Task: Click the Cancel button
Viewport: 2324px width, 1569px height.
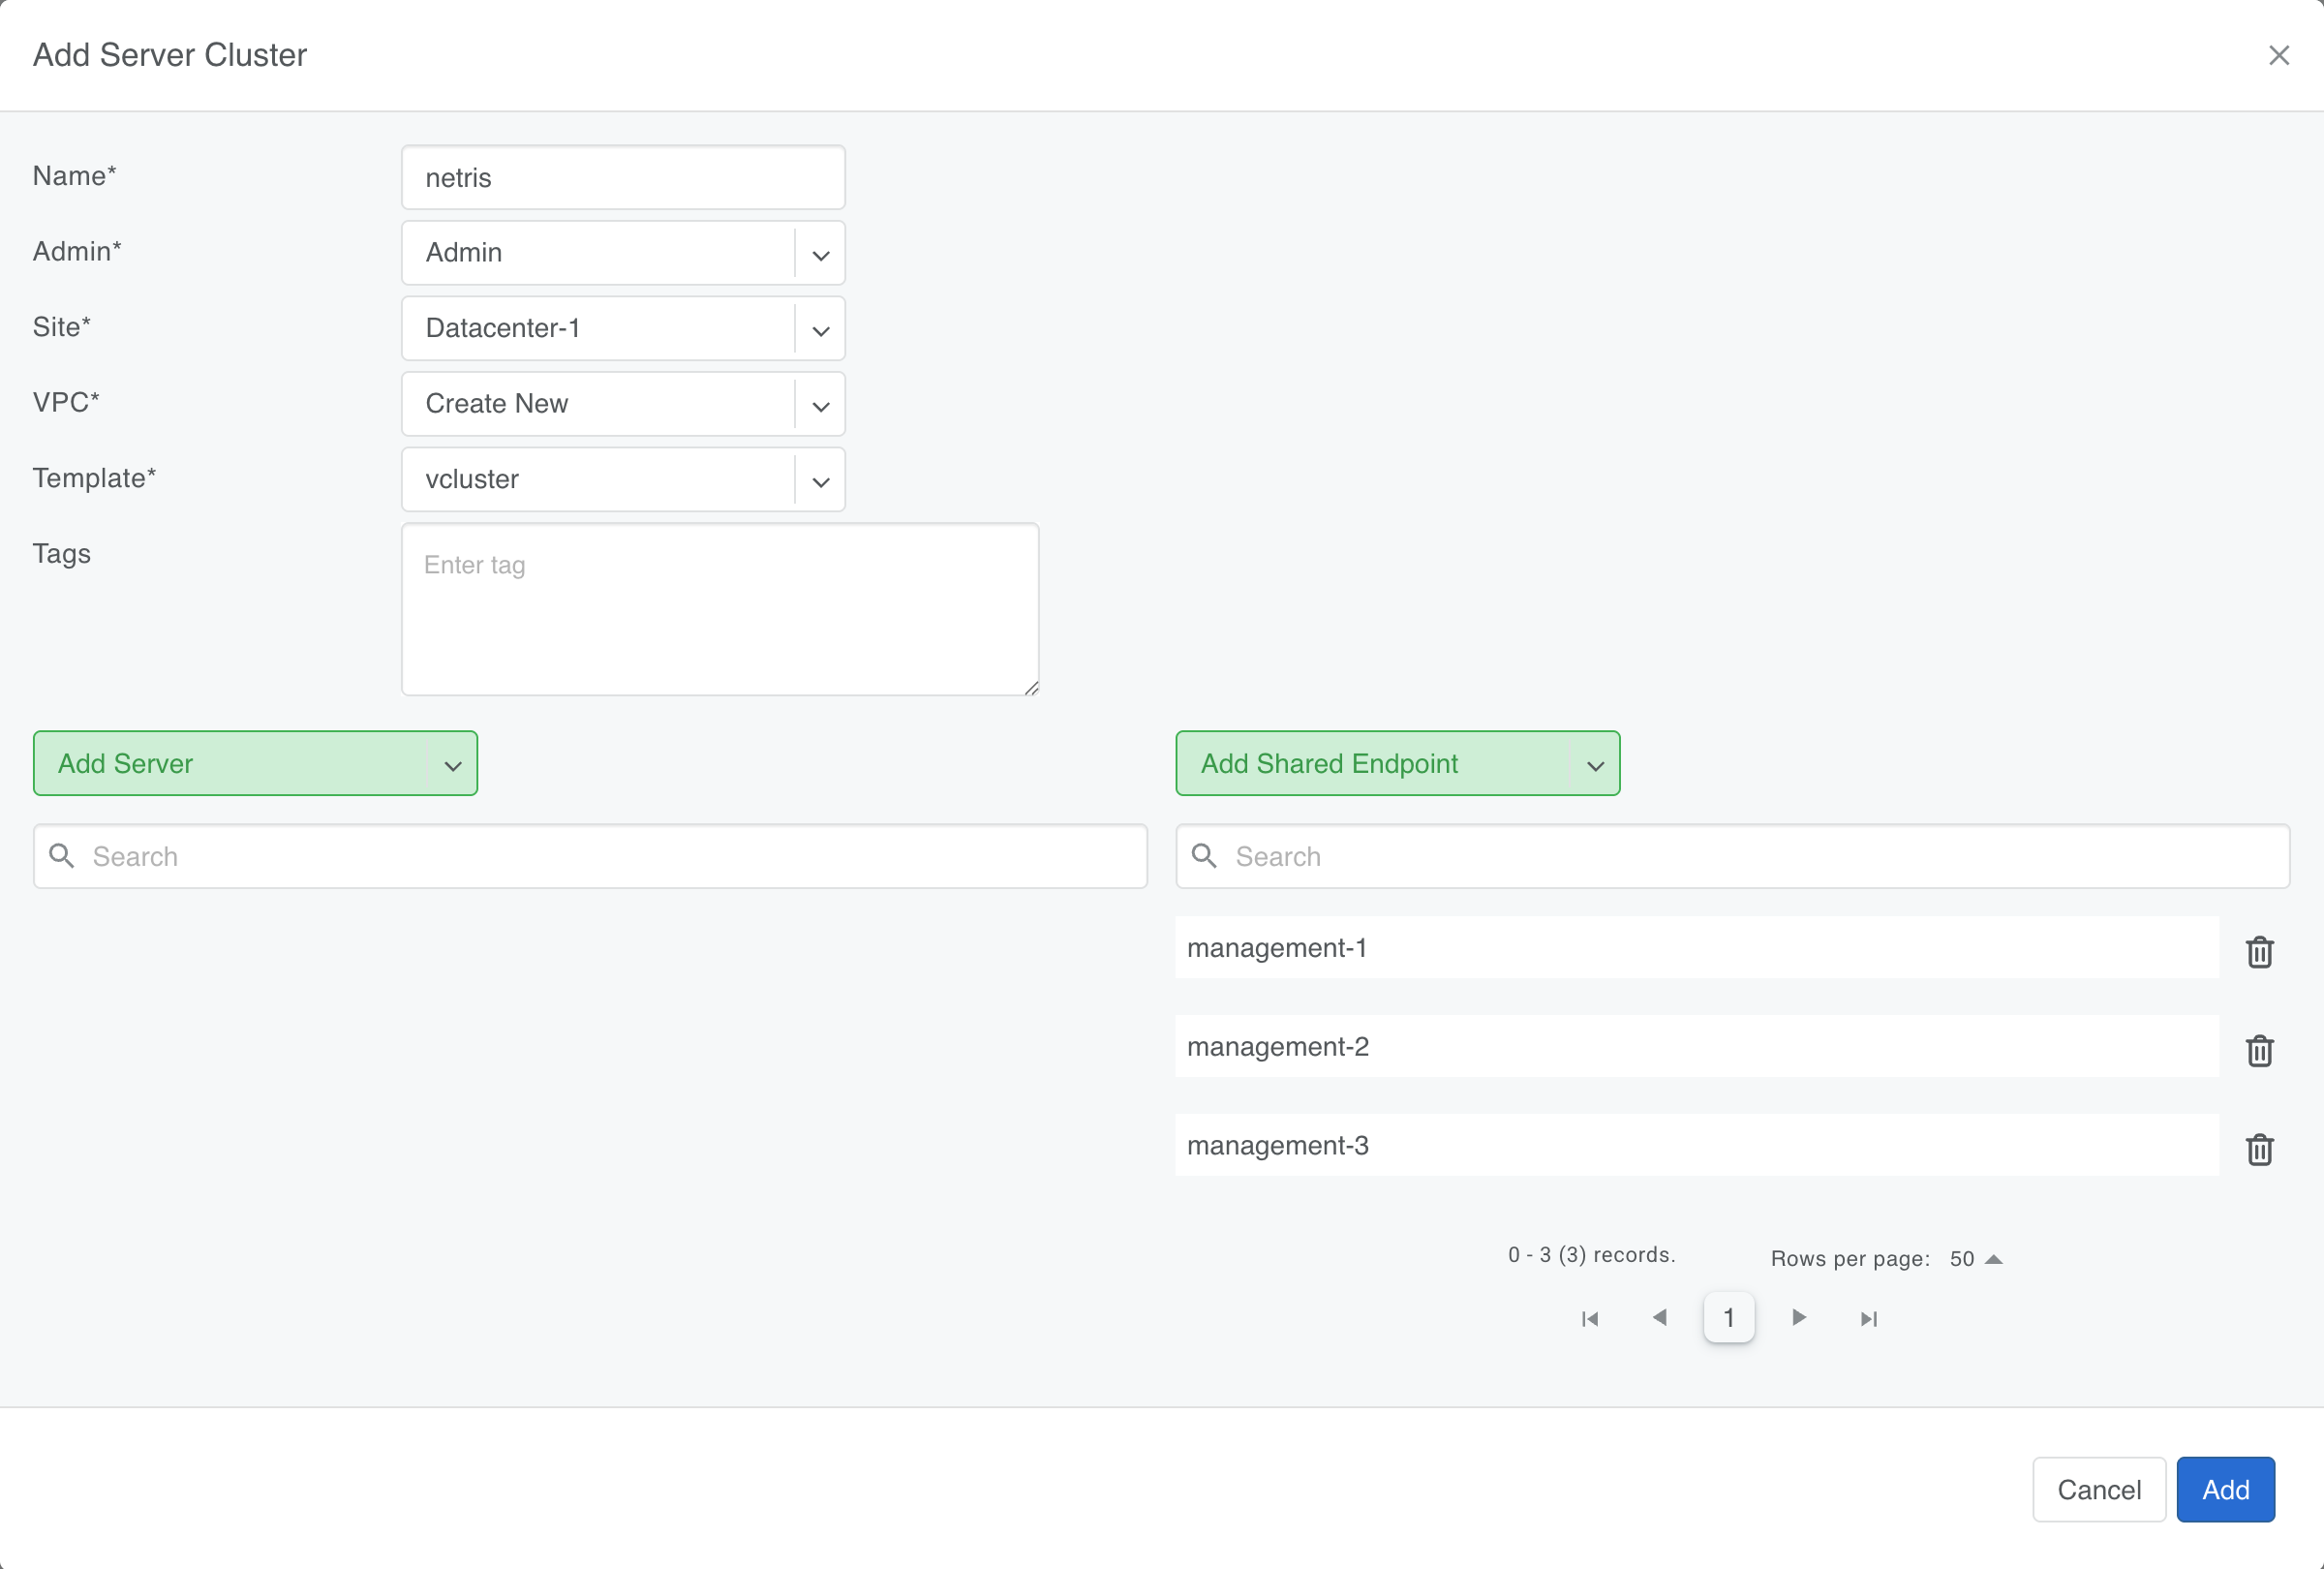Action: click(2098, 1490)
